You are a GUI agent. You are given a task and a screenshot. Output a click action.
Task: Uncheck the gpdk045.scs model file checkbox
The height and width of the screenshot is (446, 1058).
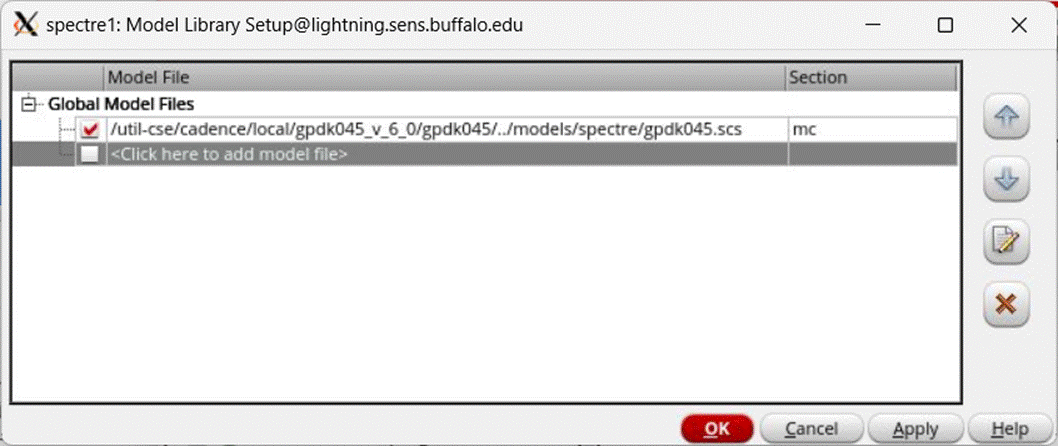(x=91, y=129)
